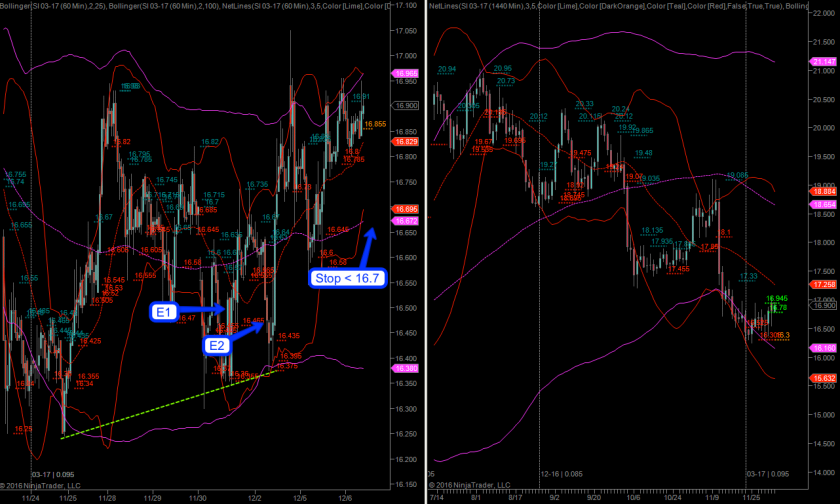
Task: Click the magenta 21.147 marker on daily chart
Action: click(823, 62)
